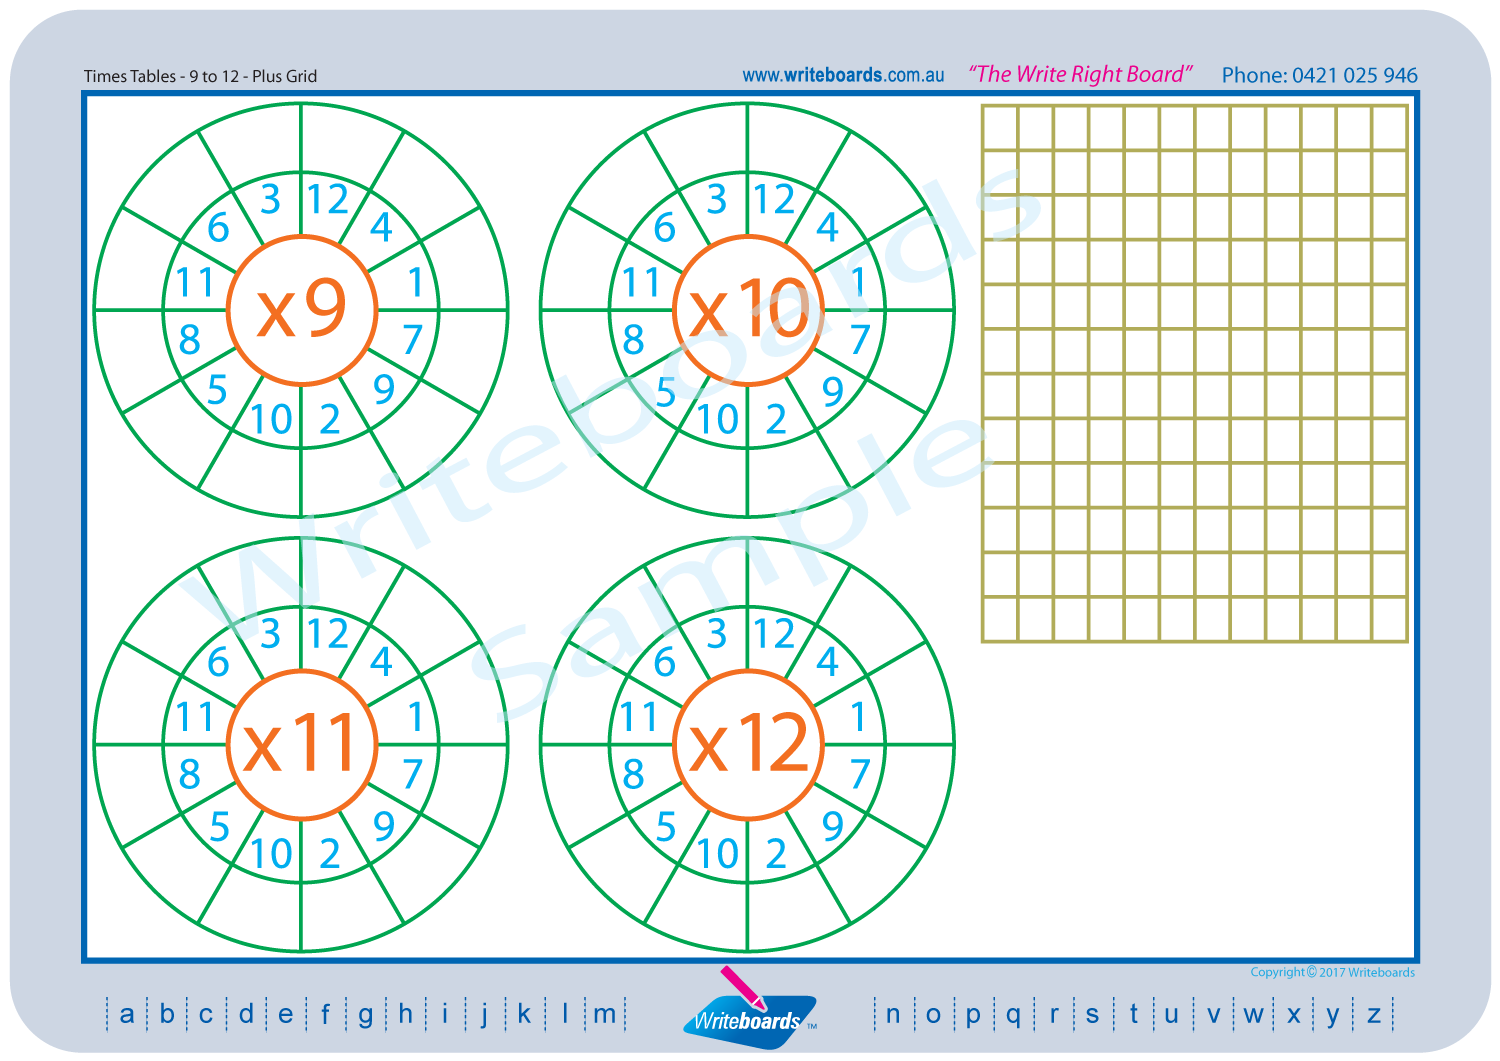Click letter z in the alphabet strip
Screen dimensions: 1500x1061
pos(1374,1014)
